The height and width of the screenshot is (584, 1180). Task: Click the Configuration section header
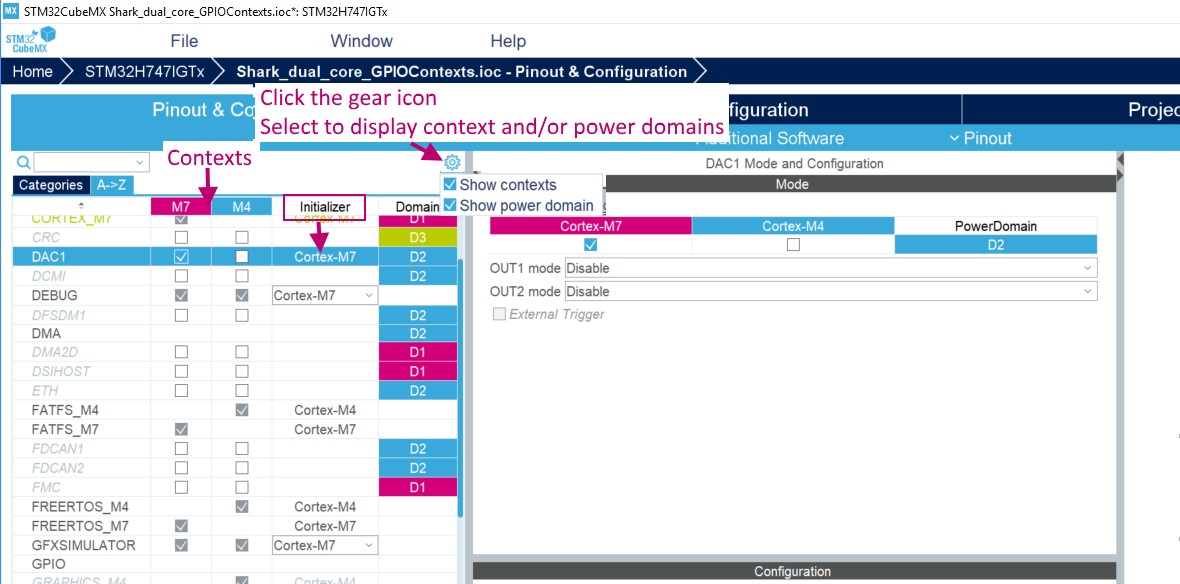tap(794, 571)
